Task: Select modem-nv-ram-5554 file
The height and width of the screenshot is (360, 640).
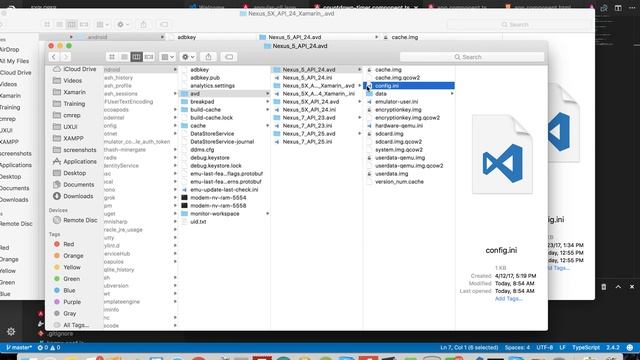Action: click(x=218, y=198)
